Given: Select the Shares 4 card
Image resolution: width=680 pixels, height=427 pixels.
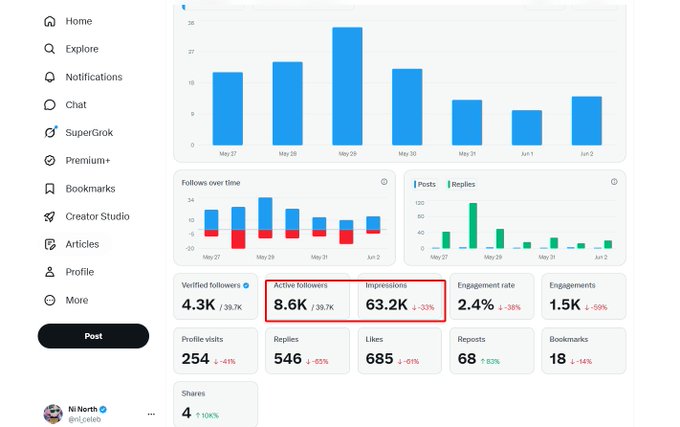Looking at the screenshot, I should 216,404.
